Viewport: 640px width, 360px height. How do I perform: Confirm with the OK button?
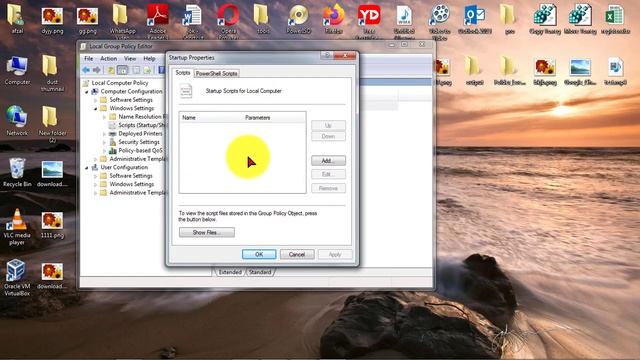(259, 254)
